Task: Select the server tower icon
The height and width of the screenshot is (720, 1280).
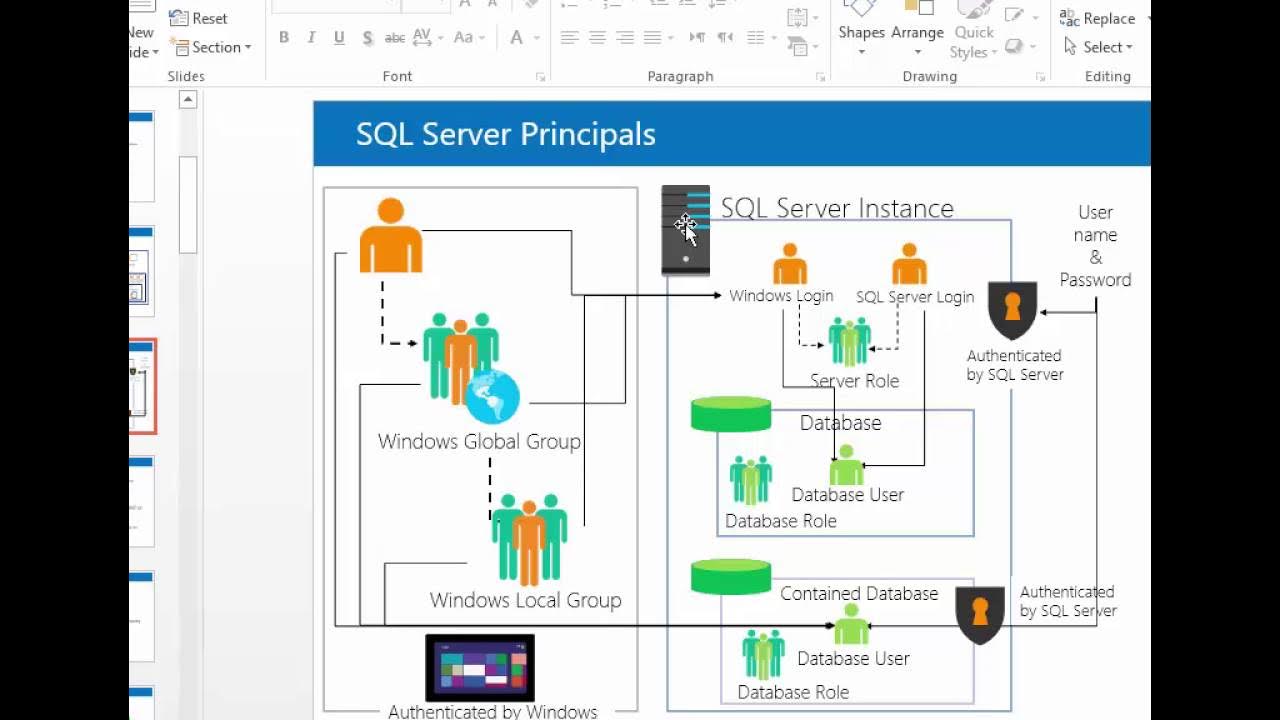Action: coord(686,230)
